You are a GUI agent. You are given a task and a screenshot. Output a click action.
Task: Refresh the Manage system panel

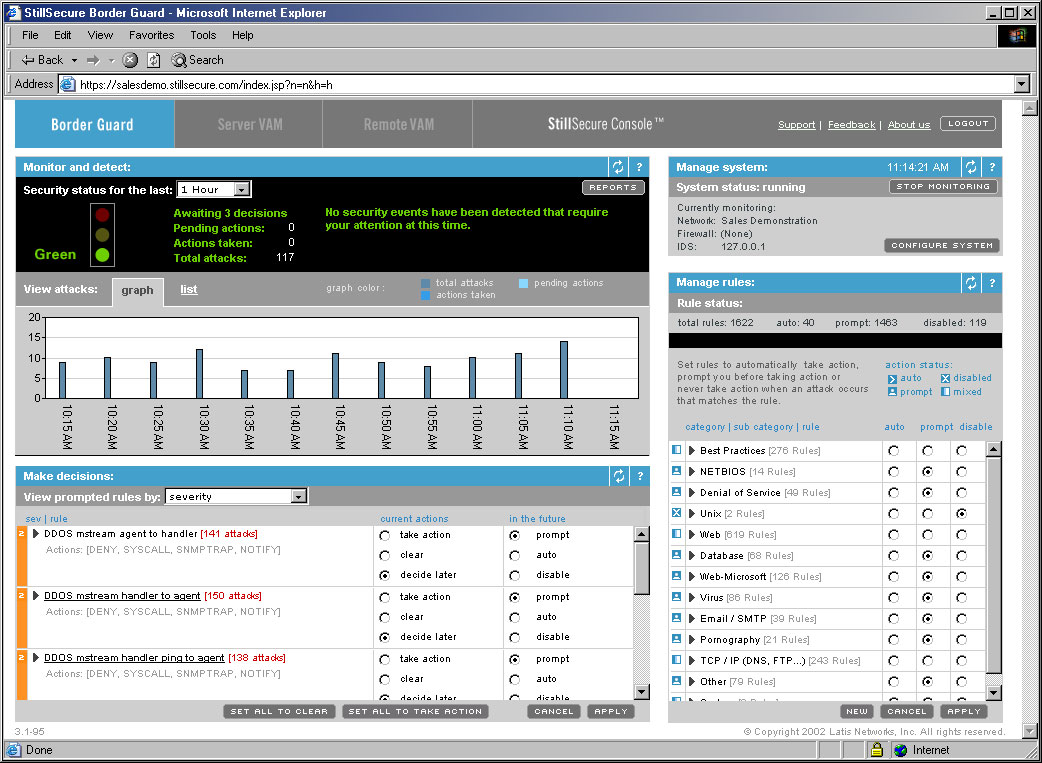click(971, 167)
